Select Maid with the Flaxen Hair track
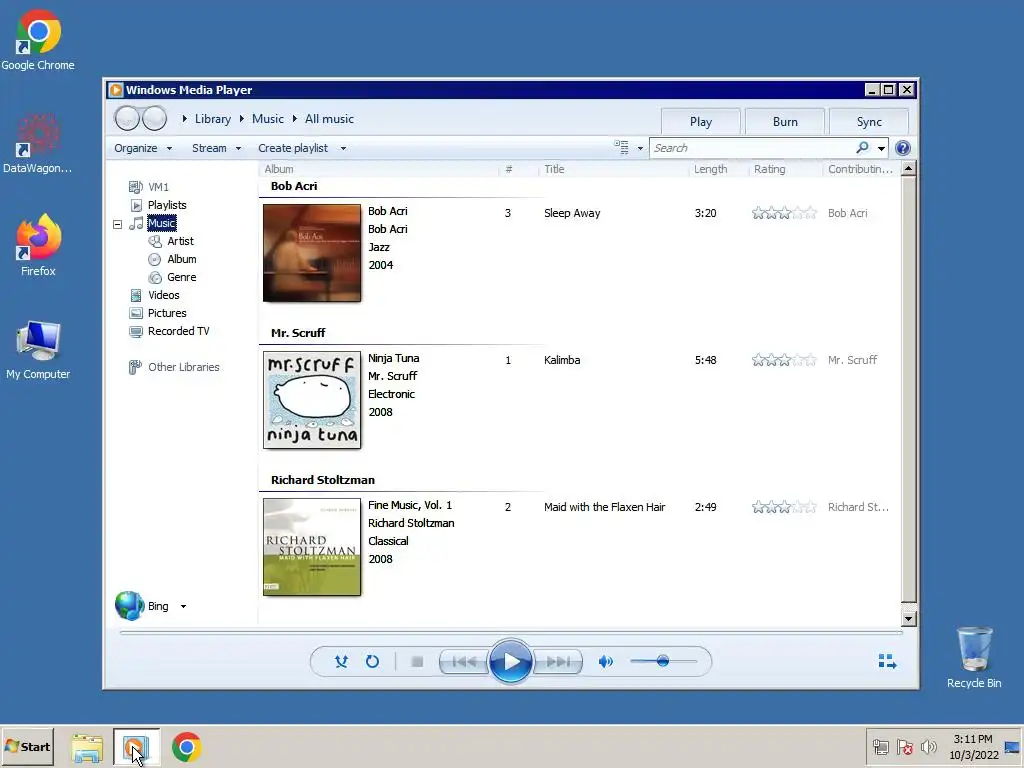Viewport: 1024px width, 768px height. [x=604, y=507]
